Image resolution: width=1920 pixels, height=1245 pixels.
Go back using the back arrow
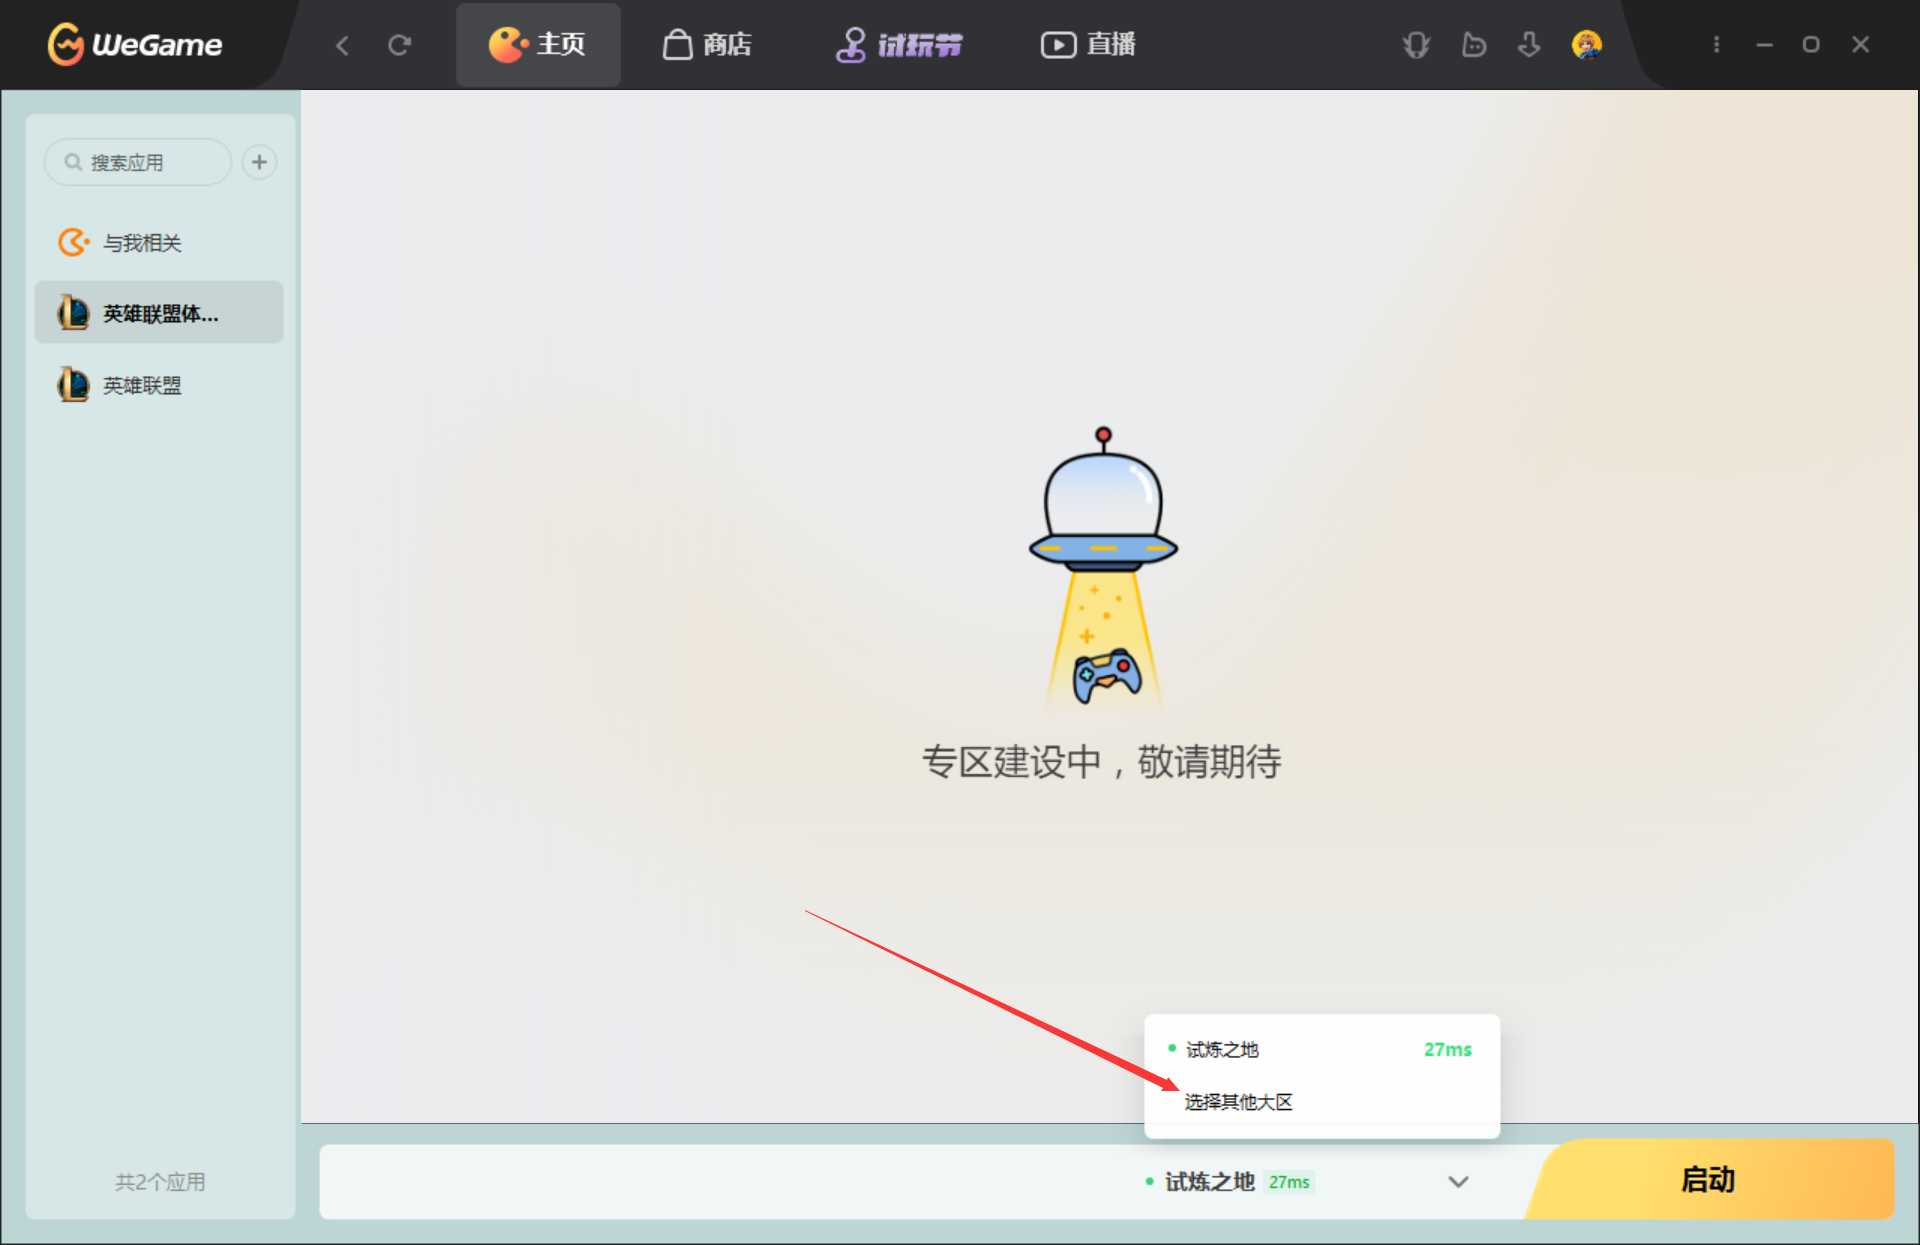(343, 45)
